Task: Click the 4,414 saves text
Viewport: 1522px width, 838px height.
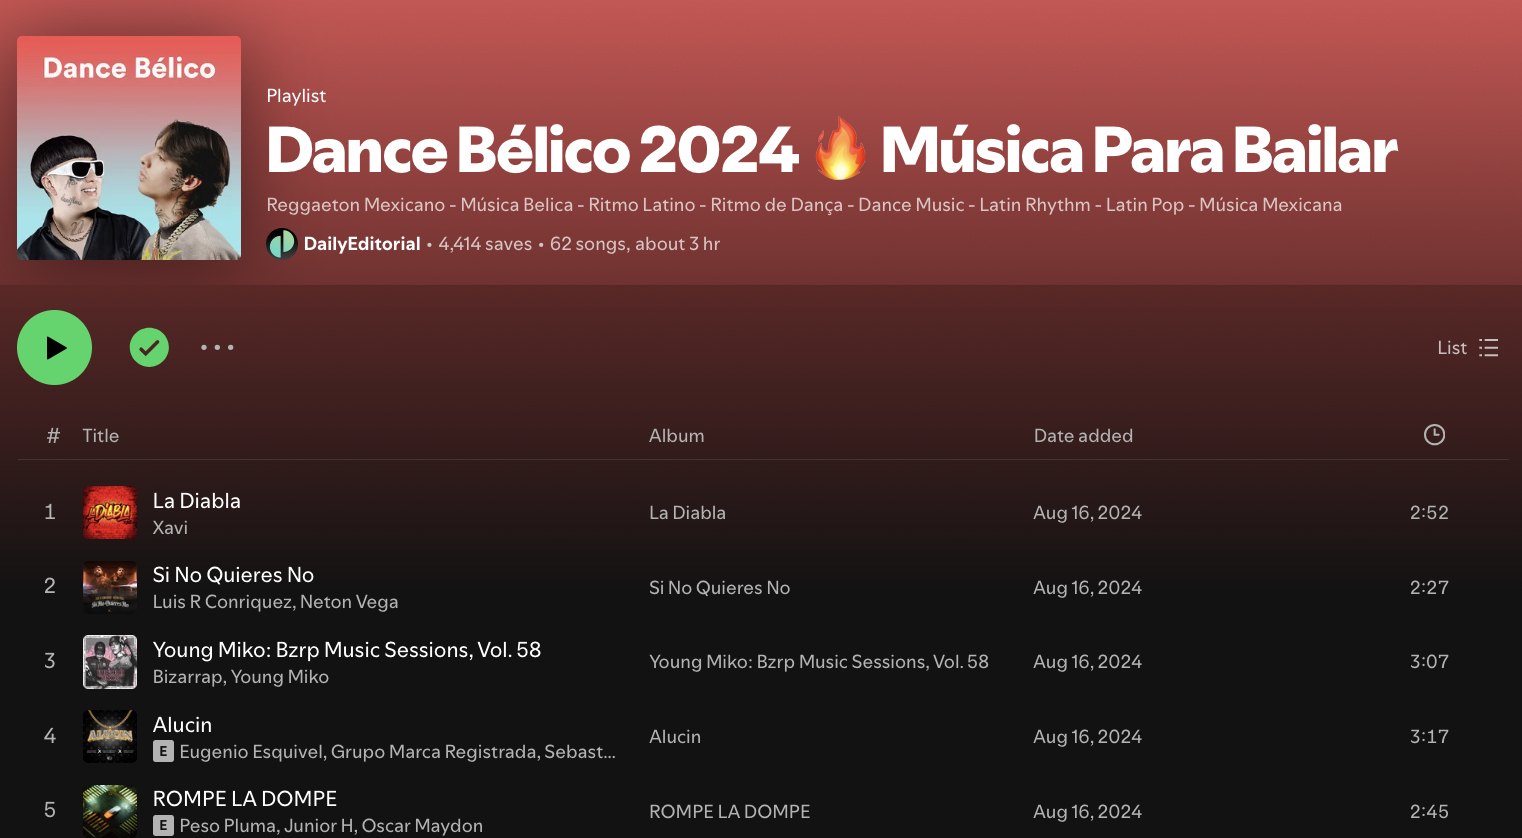Action: (485, 244)
